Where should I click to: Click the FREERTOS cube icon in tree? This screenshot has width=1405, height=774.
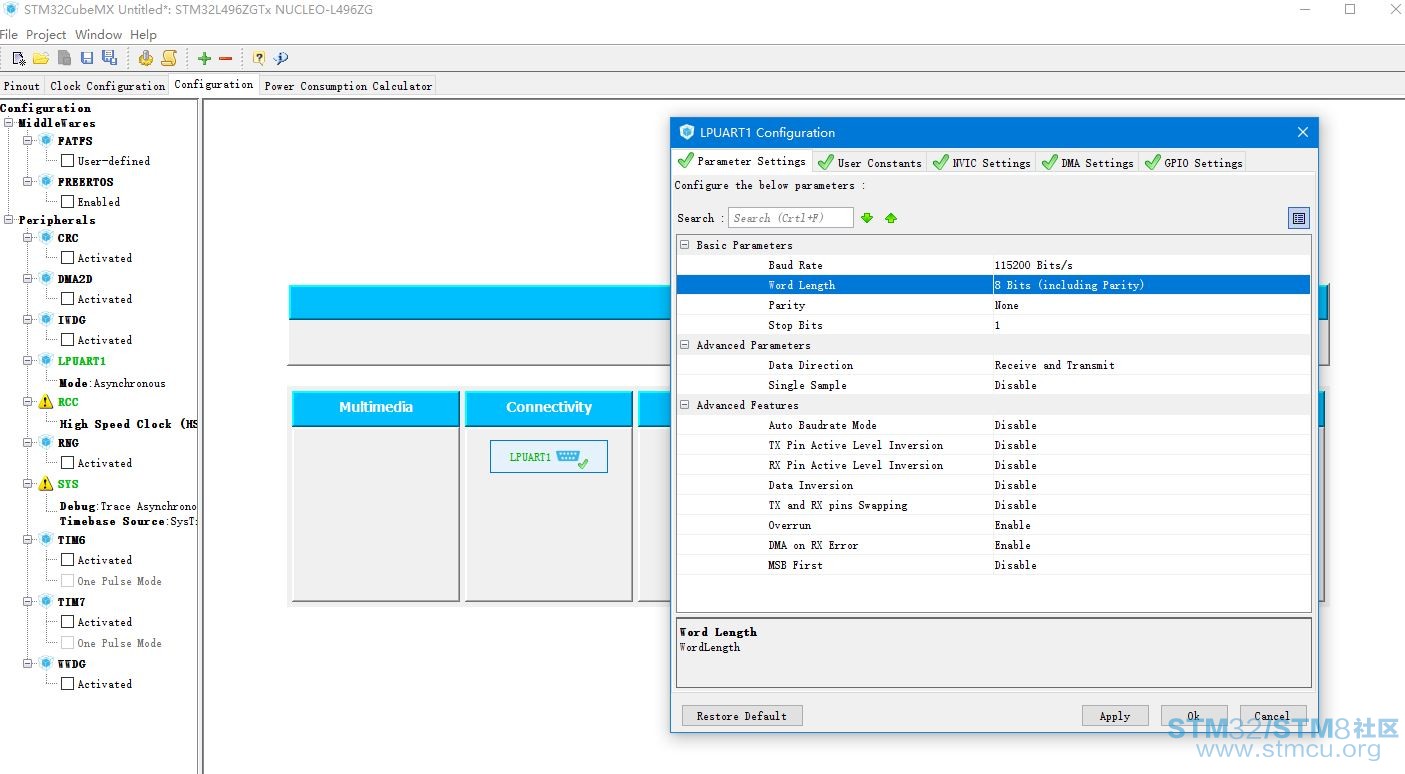pyautogui.click(x=45, y=182)
